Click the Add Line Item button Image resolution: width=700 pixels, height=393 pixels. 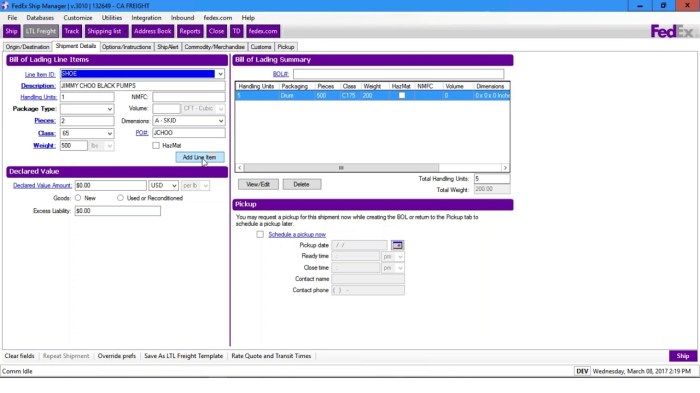200,157
